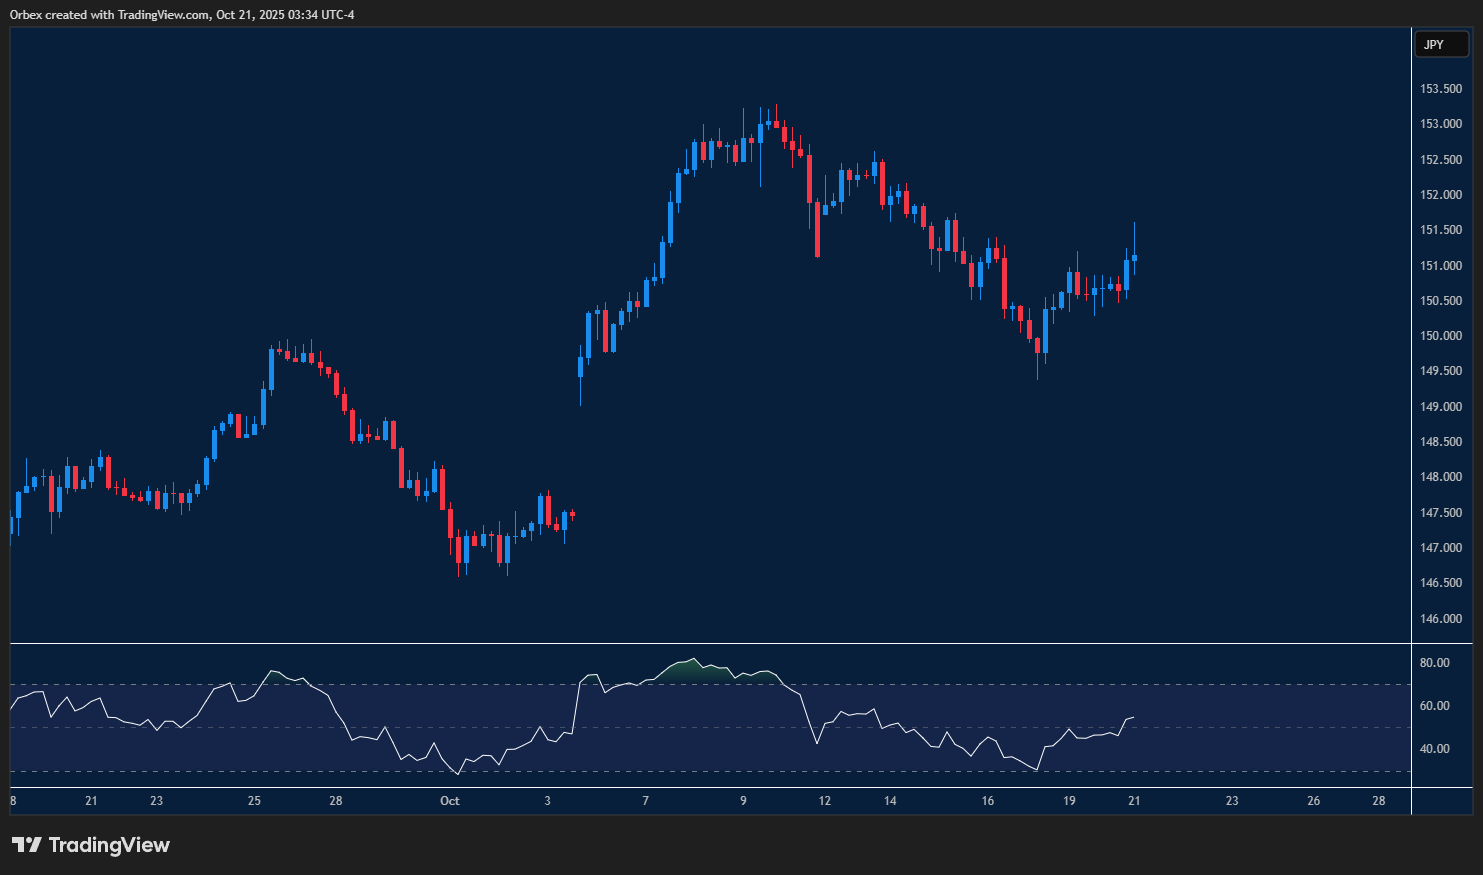1483x875 pixels.
Task: Select the 9 date marker on time axis
Action: [x=743, y=801]
